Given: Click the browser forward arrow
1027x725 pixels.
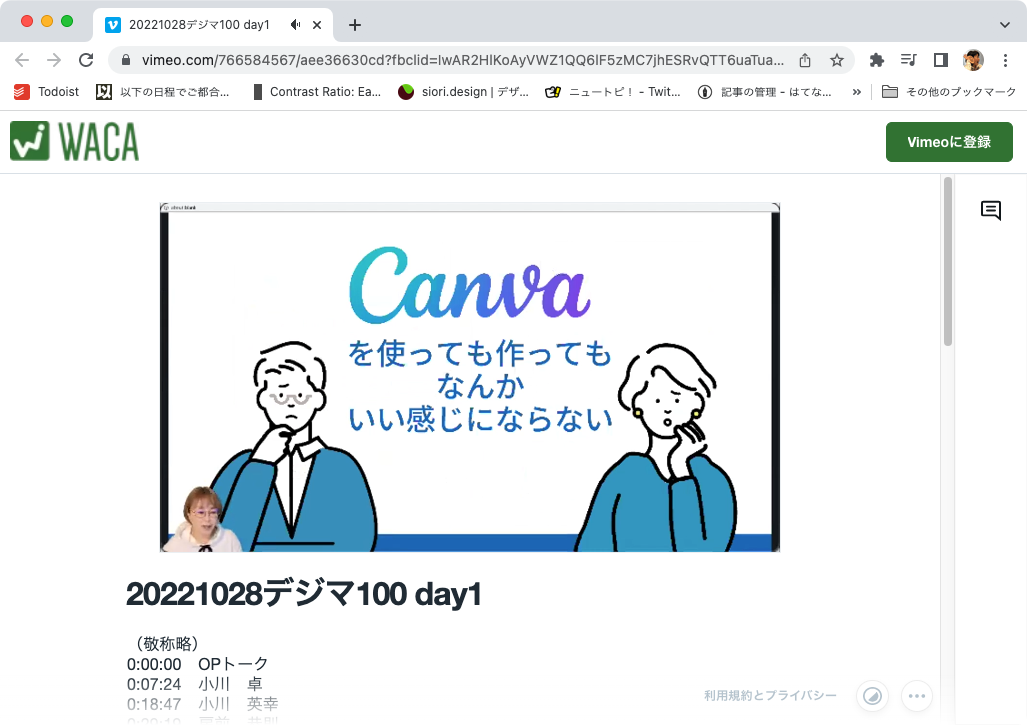Looking at the screenshot, I should (54, 60).
